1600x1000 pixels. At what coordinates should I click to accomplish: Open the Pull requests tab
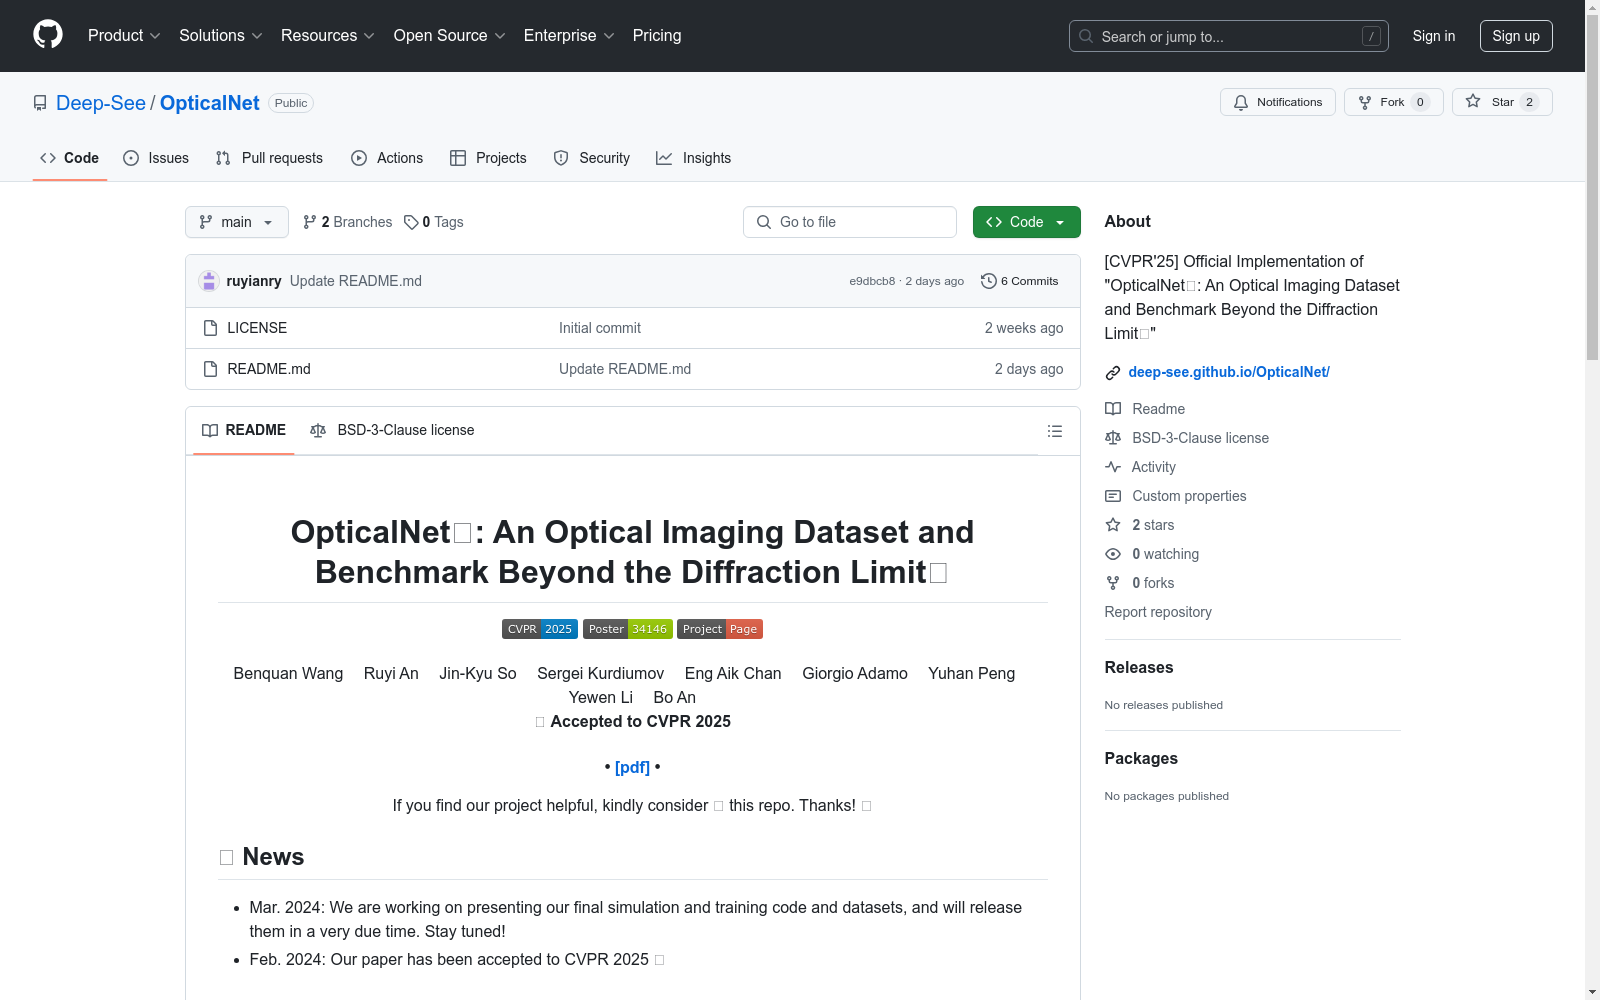click(269, 158)
